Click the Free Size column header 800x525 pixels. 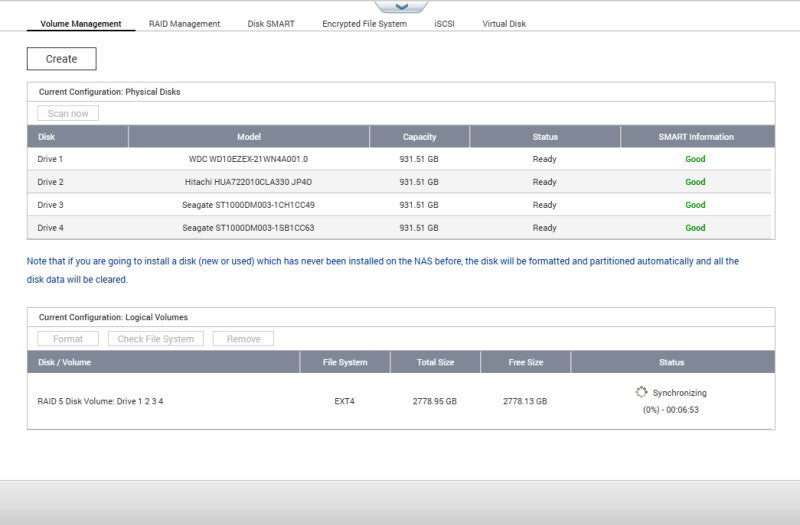coord(526,362)
